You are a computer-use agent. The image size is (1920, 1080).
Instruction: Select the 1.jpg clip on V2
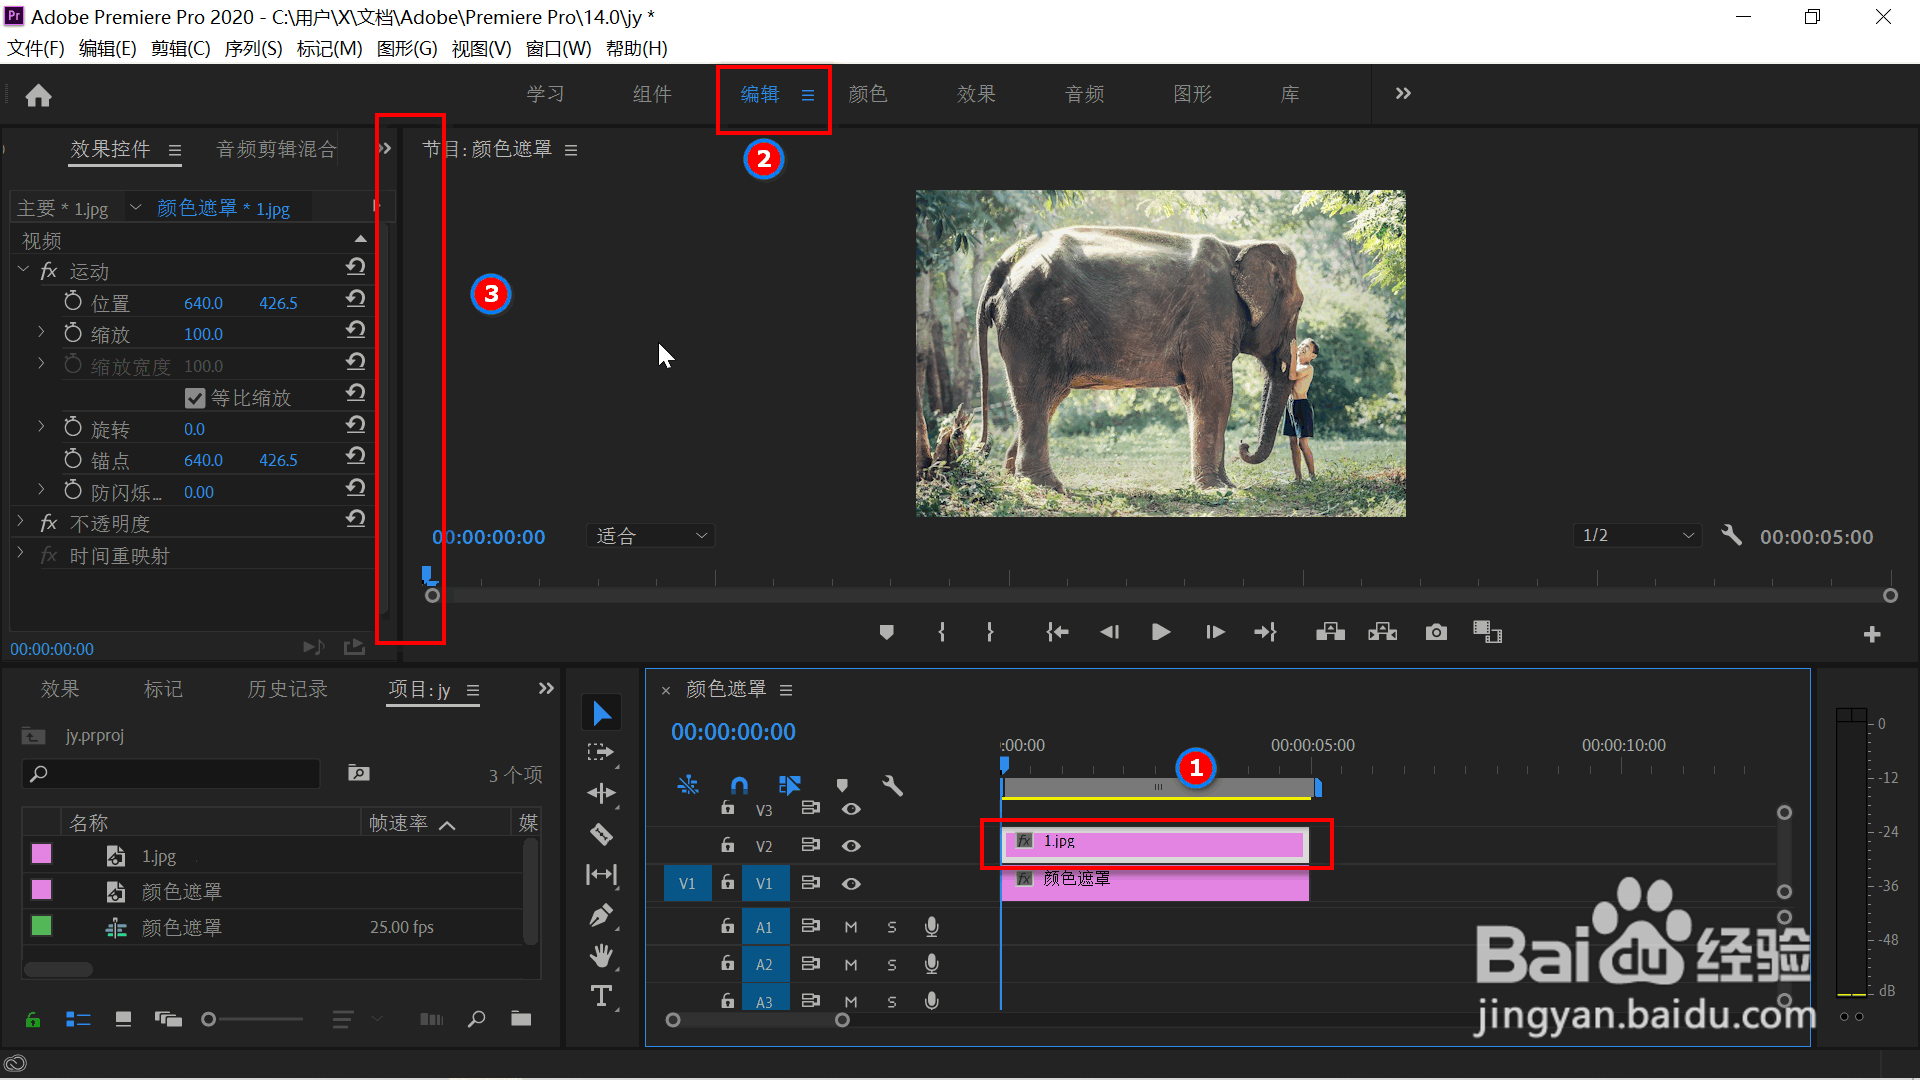coord(1155,844)
